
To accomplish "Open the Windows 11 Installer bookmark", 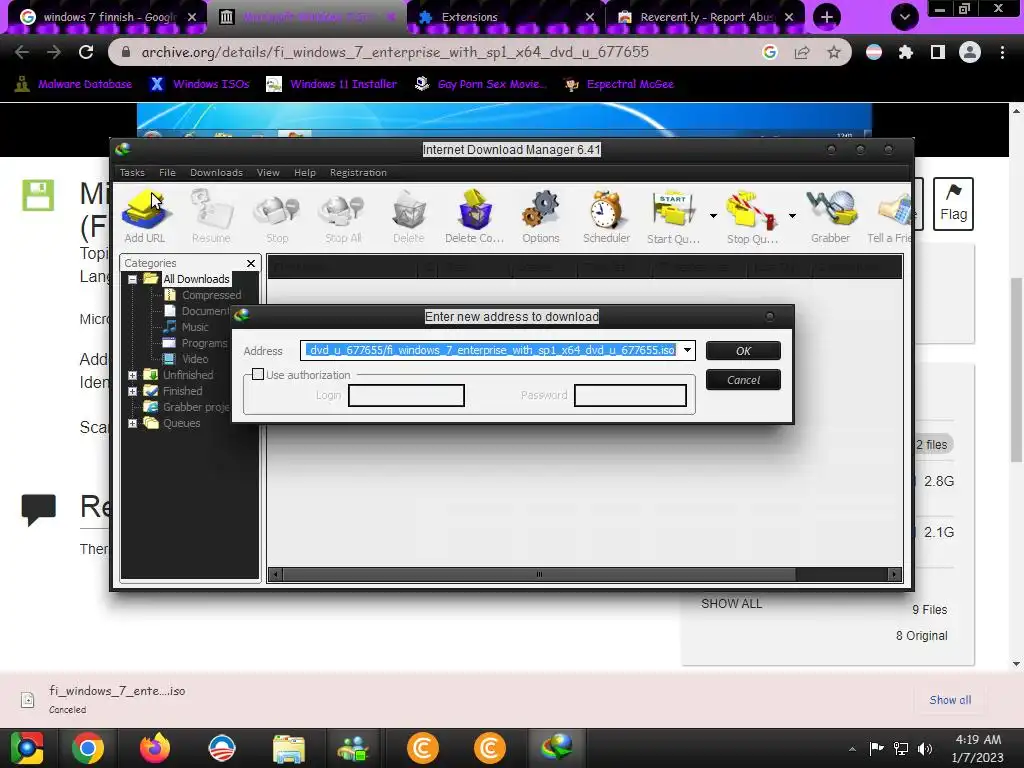I will [332, 84].
